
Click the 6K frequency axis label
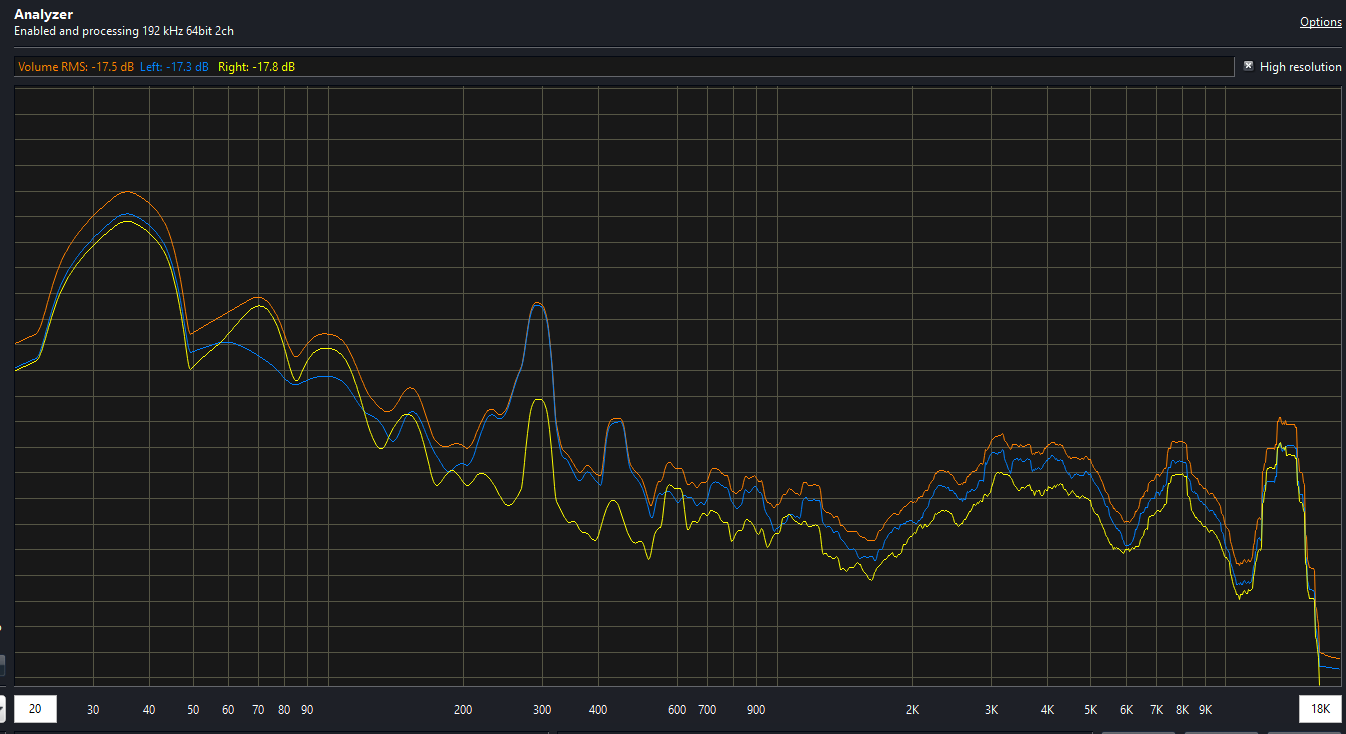coord(1126,710)
